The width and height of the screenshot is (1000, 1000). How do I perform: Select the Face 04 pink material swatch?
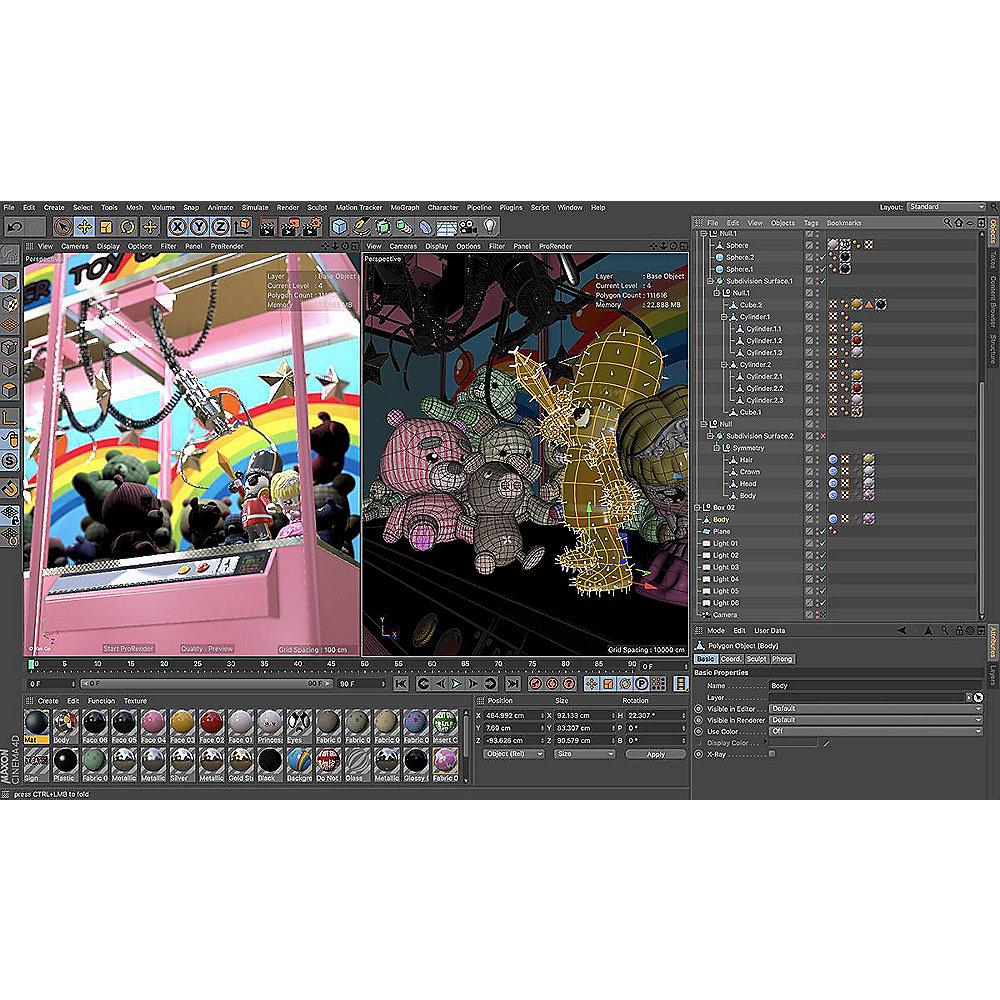[153, 722]
